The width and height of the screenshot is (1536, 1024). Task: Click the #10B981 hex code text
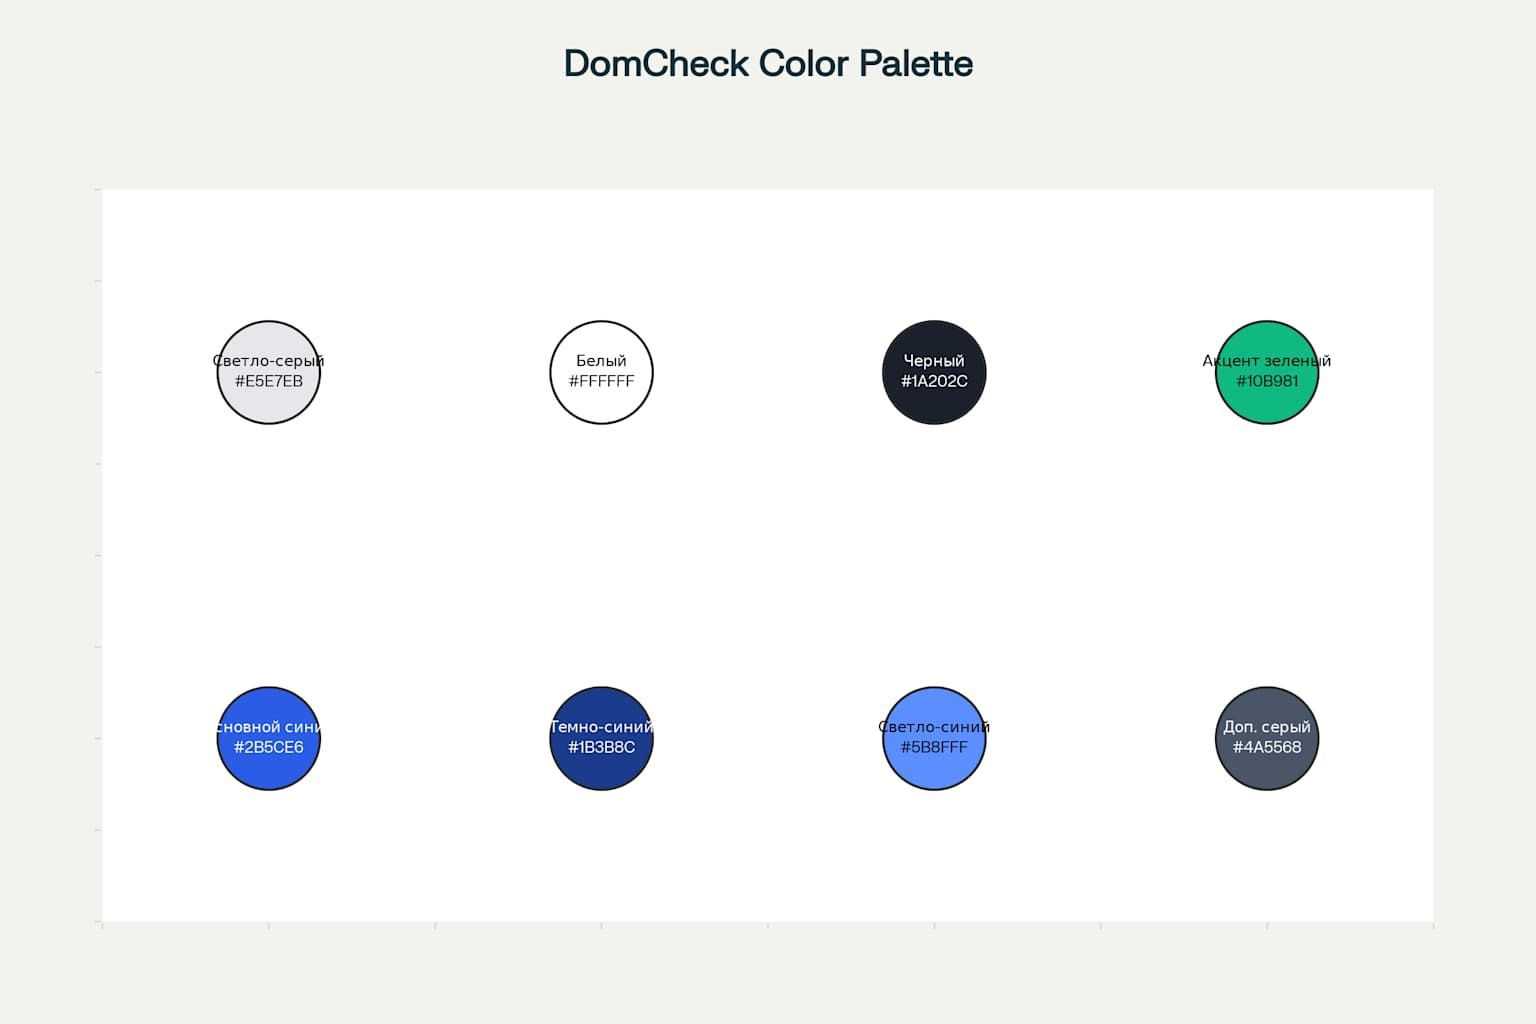pos(1267,381)
